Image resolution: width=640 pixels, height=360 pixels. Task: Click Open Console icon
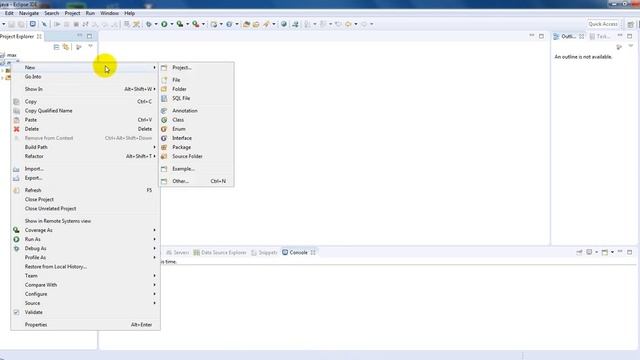[x=605, y=252]
